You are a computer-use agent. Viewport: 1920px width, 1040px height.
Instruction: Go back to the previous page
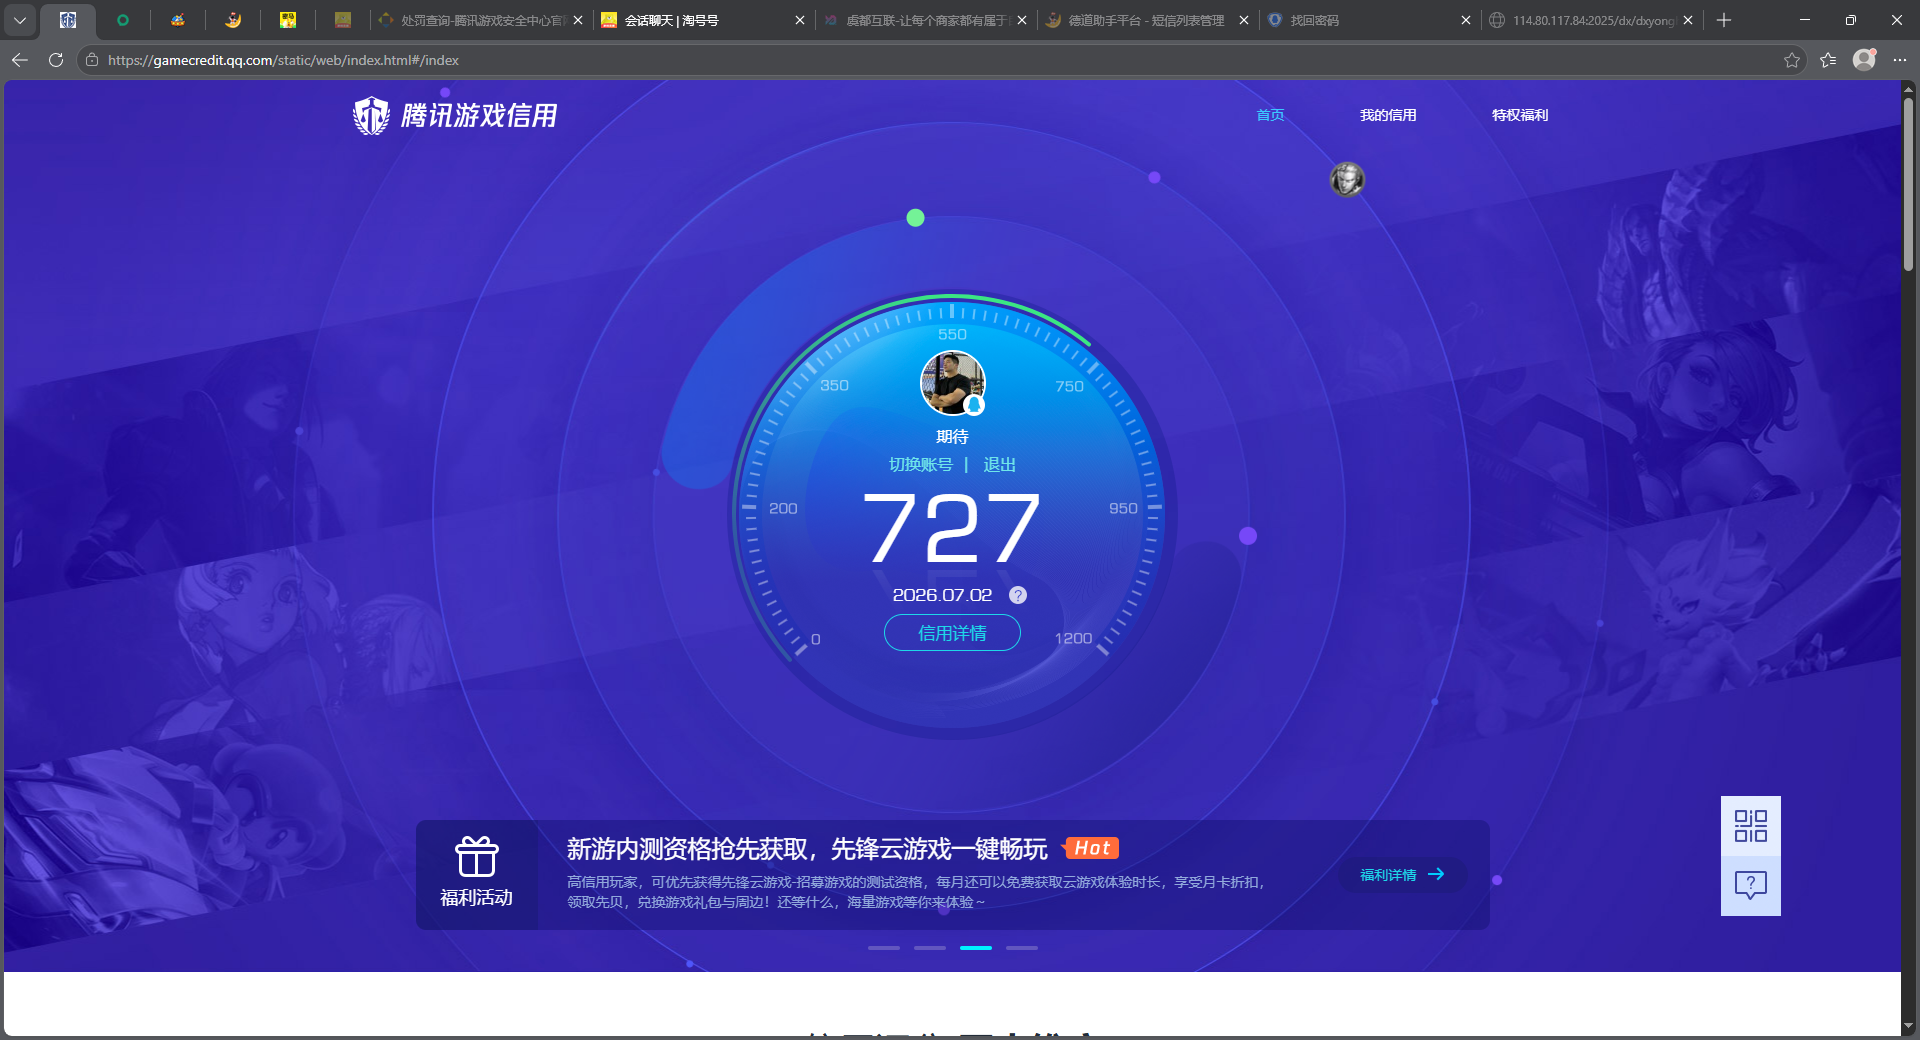20,60
